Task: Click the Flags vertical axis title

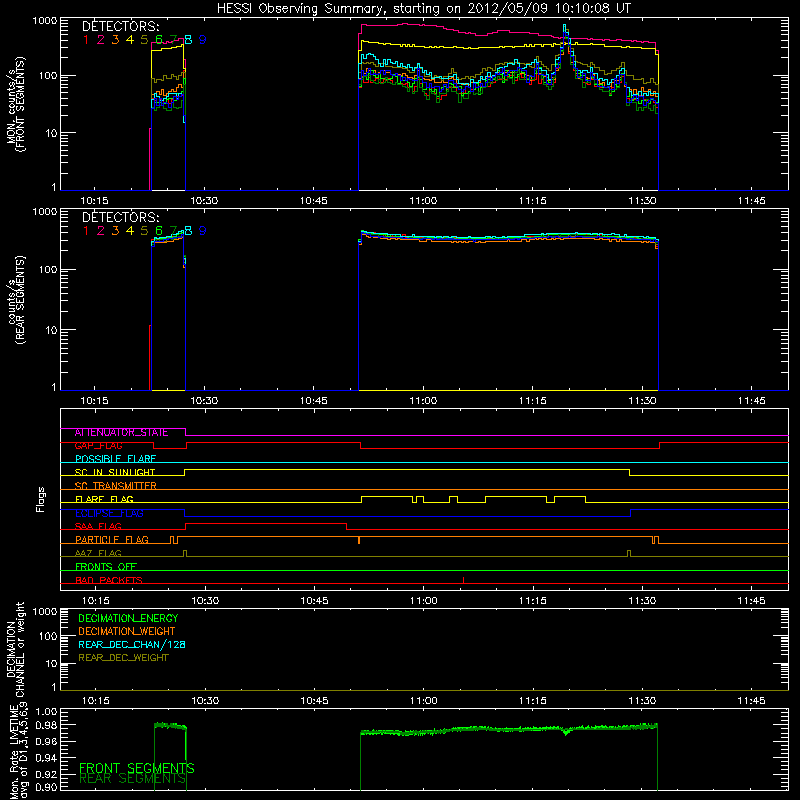Action: coord(41,499)
